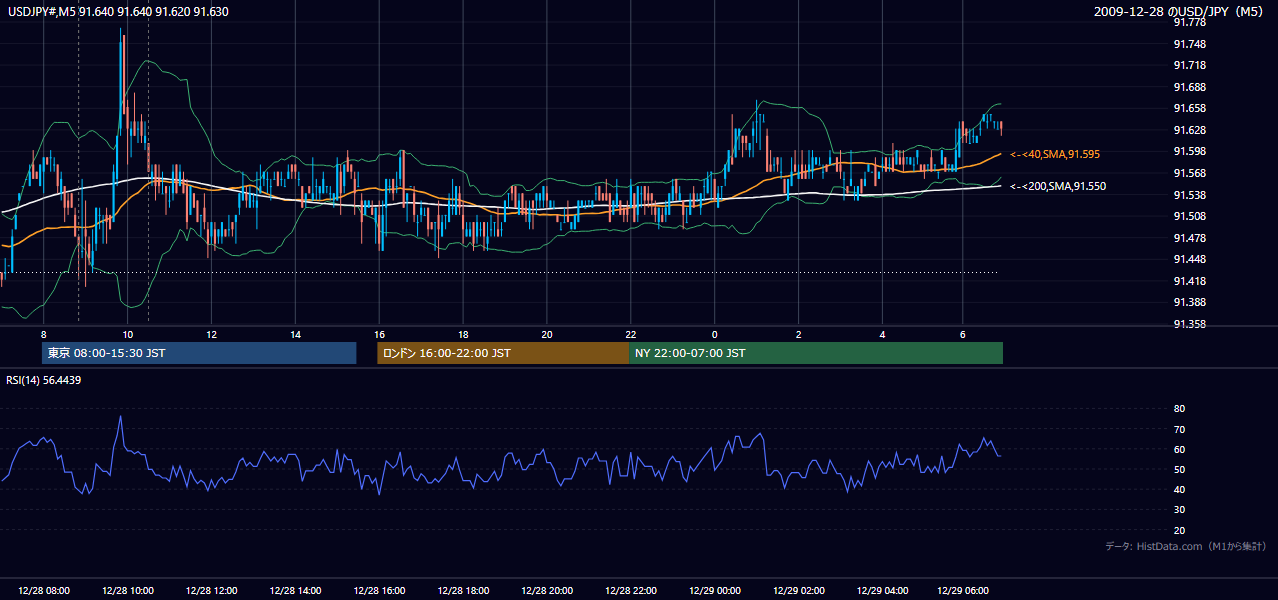
Task: Click the 2009-12-28 USD/JPY (M5) title
Action: point(1180,12)
